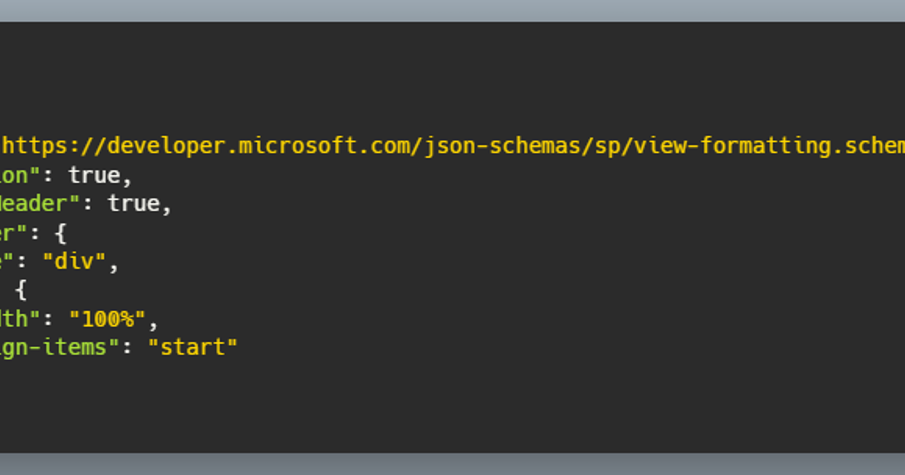The image size is (905, 475).
Task: Click the align-items key text
Action: pos(55,348)
